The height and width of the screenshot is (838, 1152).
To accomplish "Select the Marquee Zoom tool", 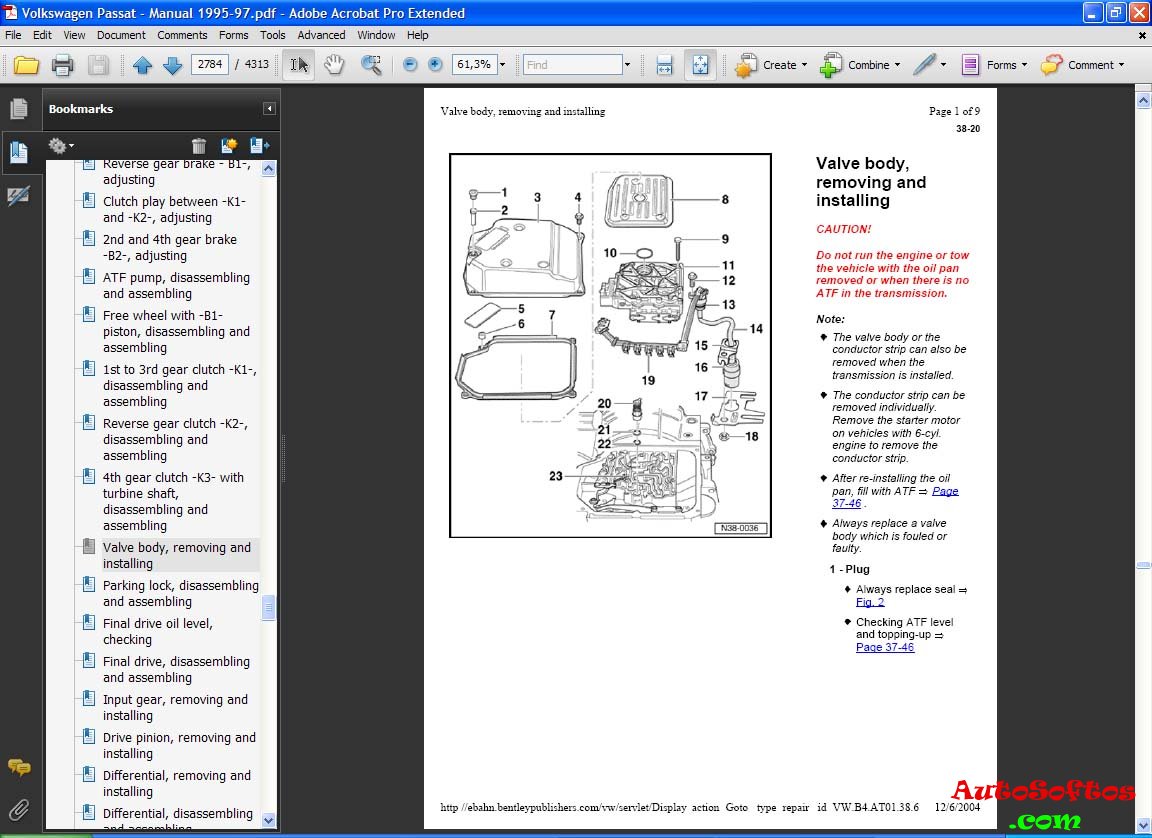I will [x=371, y=65].
